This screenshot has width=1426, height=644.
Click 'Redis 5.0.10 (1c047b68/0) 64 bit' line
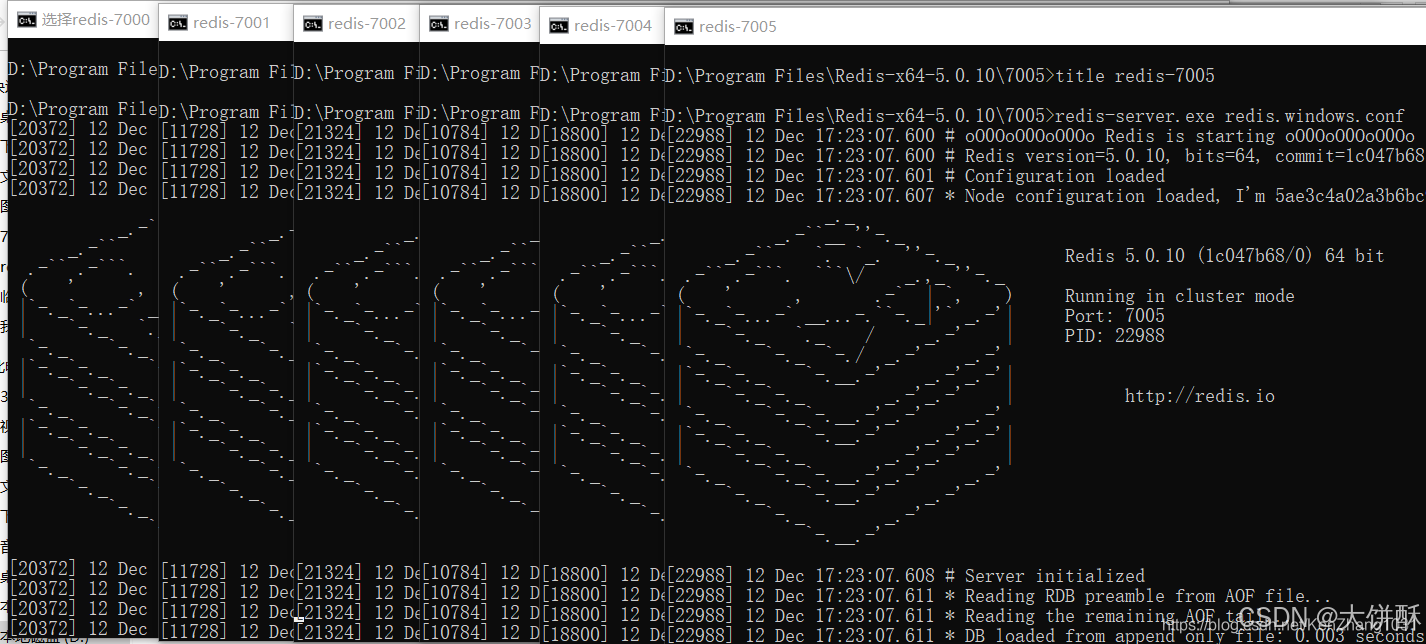coord(1224,256)
